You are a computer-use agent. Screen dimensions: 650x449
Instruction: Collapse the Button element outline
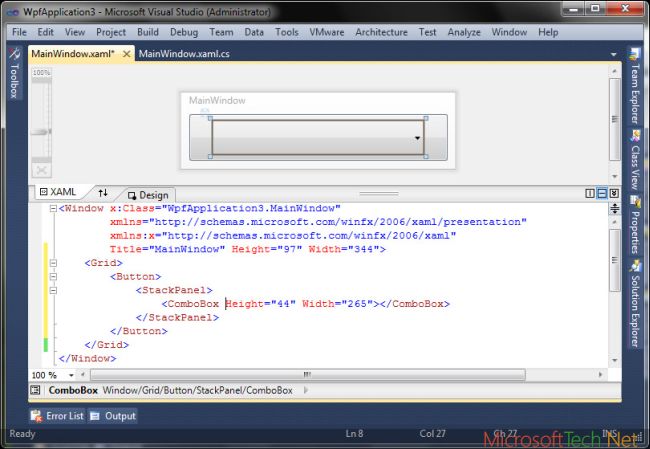(53, 277)
